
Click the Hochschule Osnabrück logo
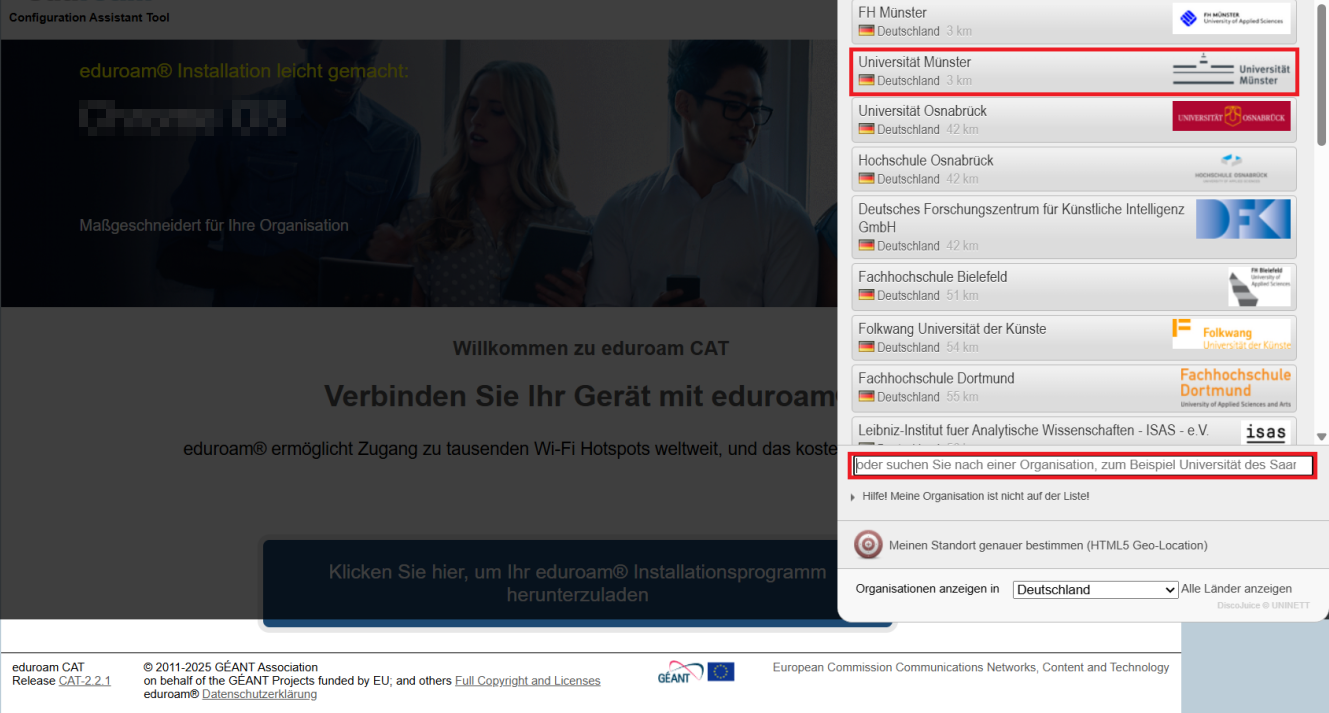point(1231,167)
